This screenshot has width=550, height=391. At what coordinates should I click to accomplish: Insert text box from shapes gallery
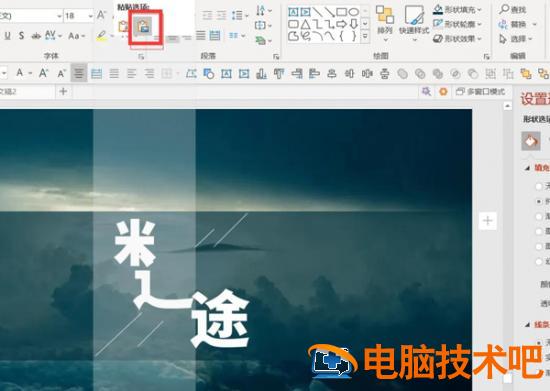click(293, 12)
